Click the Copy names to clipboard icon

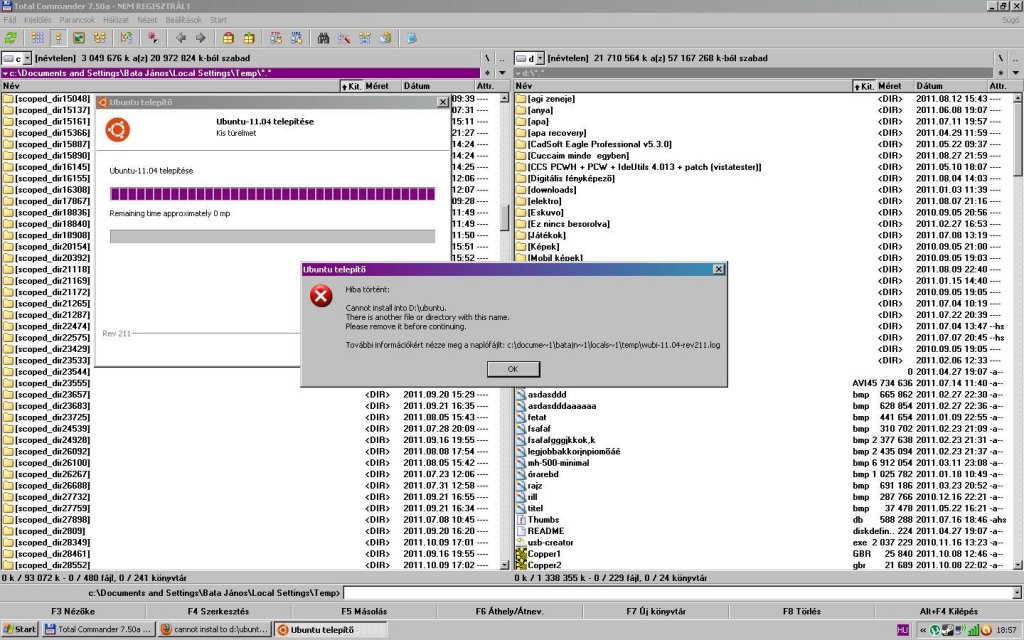(x=386, y=38)
